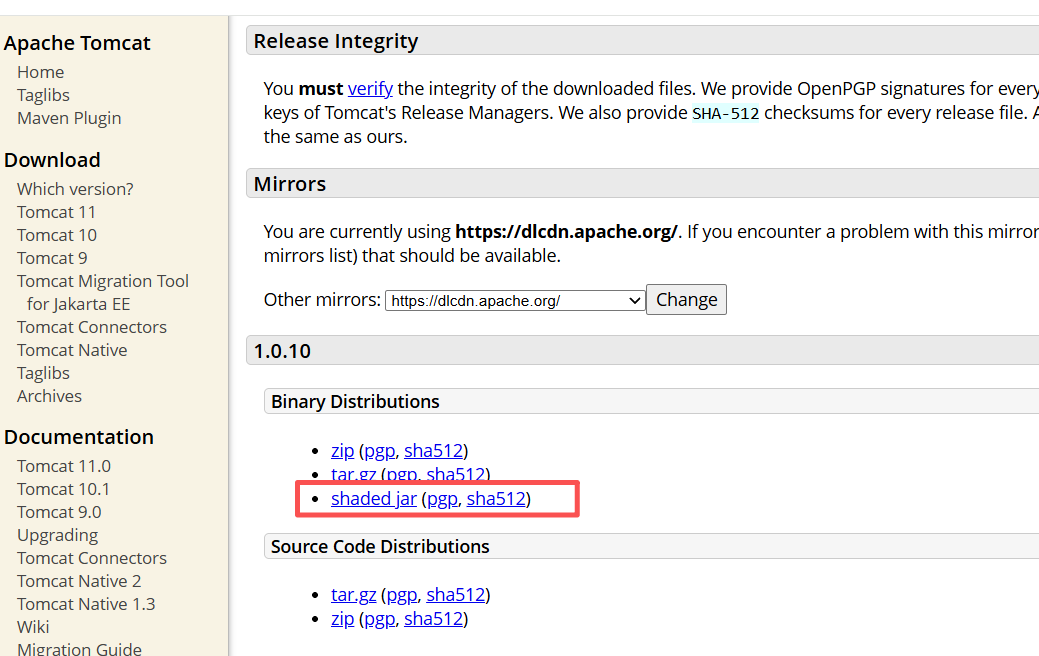Select Which version? under Download

point(75,189)
